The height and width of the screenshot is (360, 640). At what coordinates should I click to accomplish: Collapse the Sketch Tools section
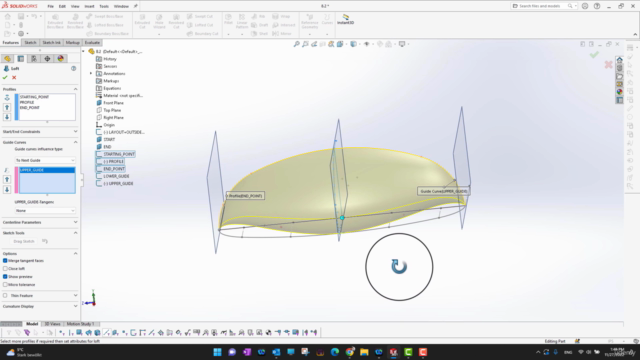[76, 233]
